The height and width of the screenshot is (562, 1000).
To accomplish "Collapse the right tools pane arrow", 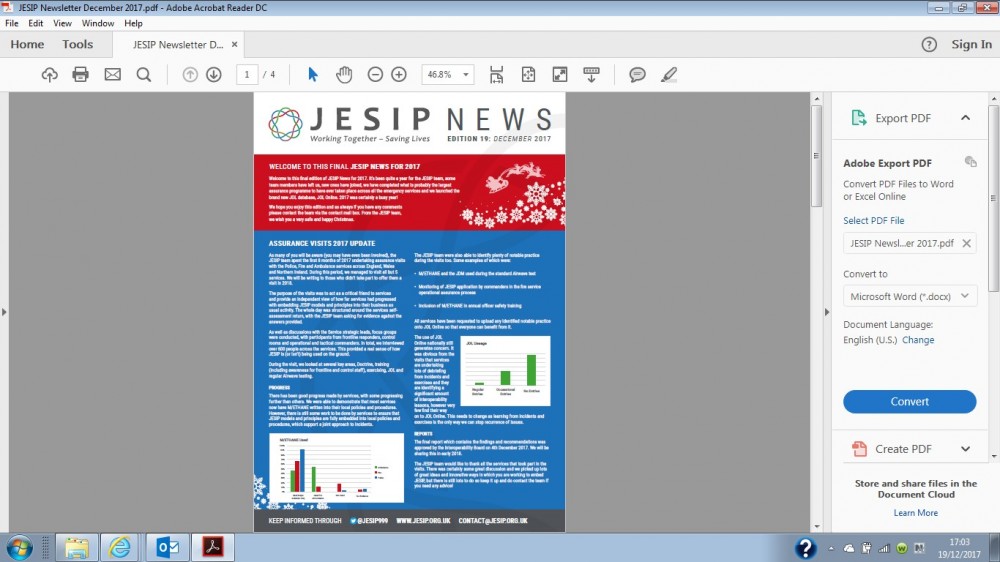I will click(x=827, y=312).
